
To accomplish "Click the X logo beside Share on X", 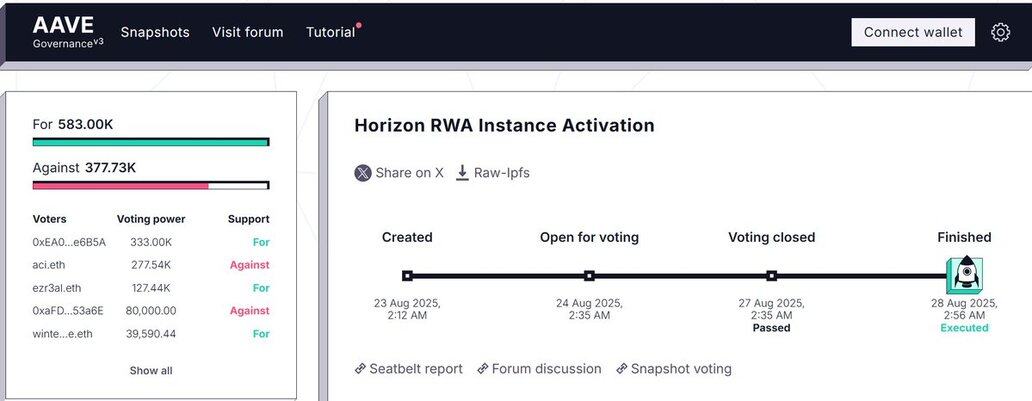I will (363, 173).
